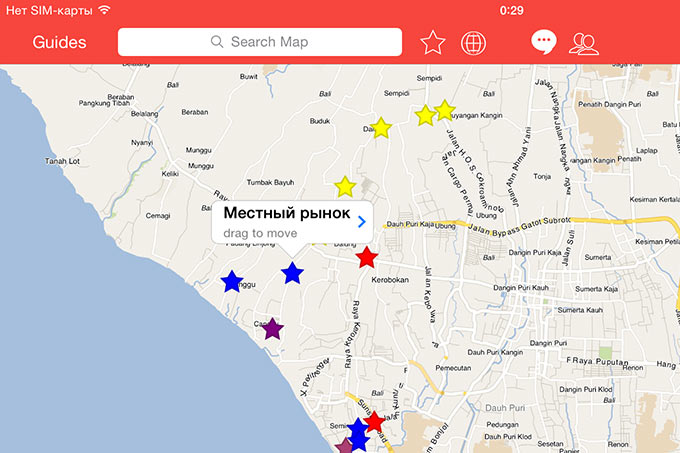Viewport: 680px width, 453px height.
Task: Select the yellow star near Tumbak Bayuh
Action: point(345,187)
